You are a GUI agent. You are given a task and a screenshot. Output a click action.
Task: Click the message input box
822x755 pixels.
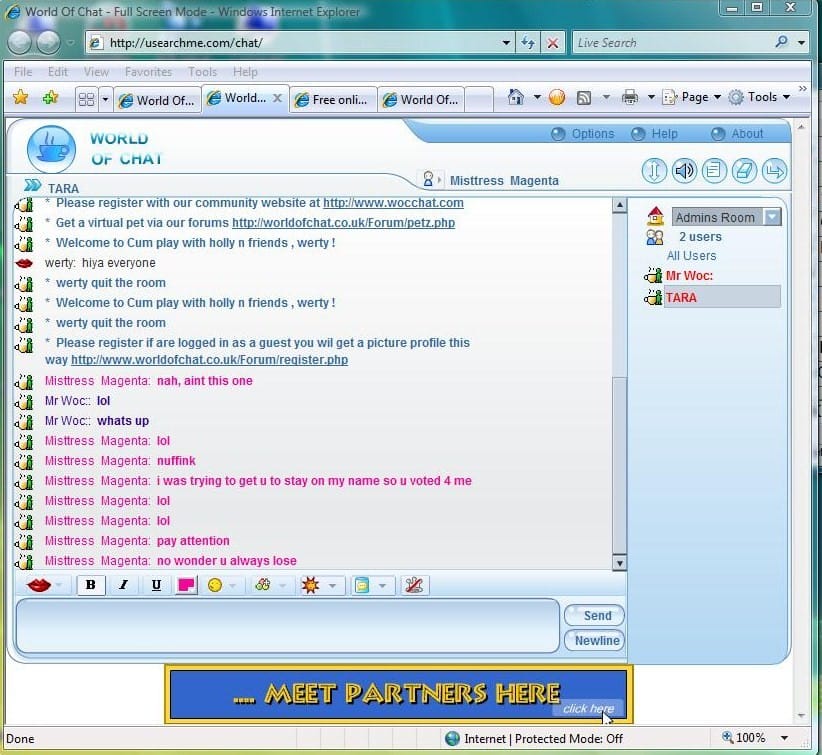pos(288,626)
